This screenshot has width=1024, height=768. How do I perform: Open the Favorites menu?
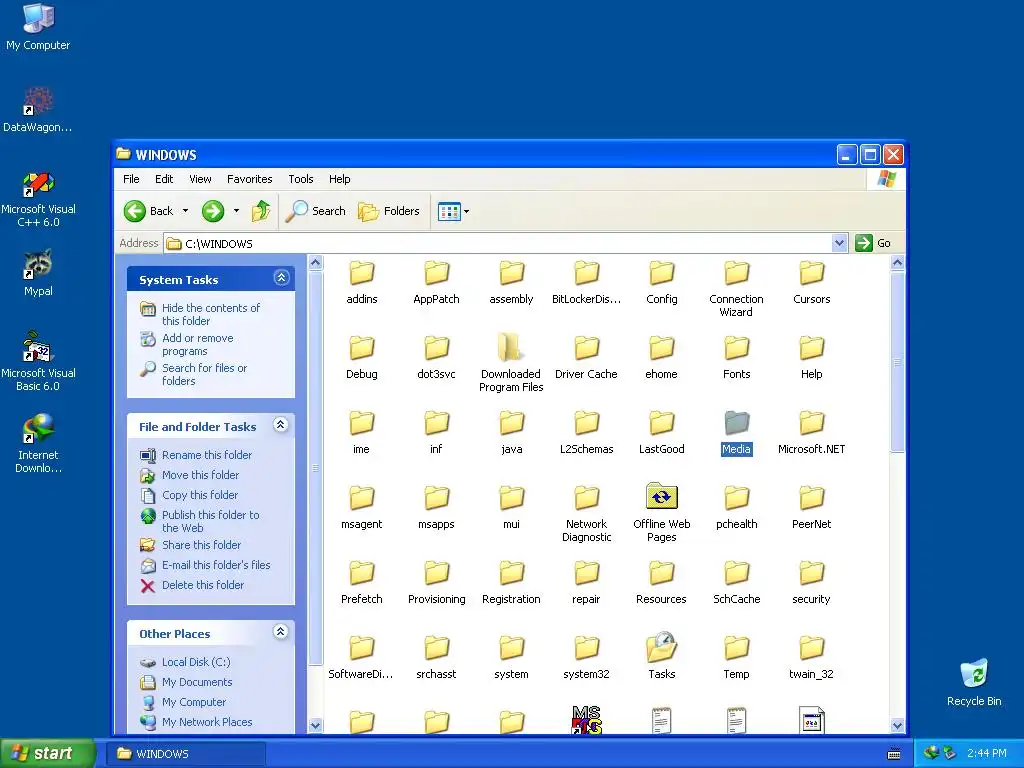pos(249,179)
